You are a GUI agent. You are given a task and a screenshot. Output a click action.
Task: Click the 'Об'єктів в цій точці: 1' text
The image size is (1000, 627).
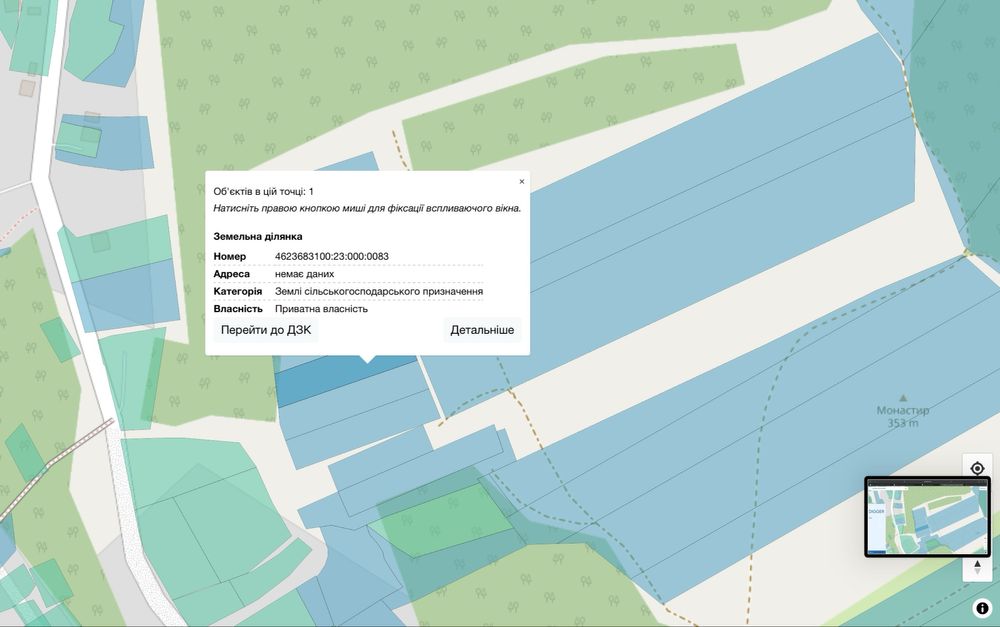263,191
